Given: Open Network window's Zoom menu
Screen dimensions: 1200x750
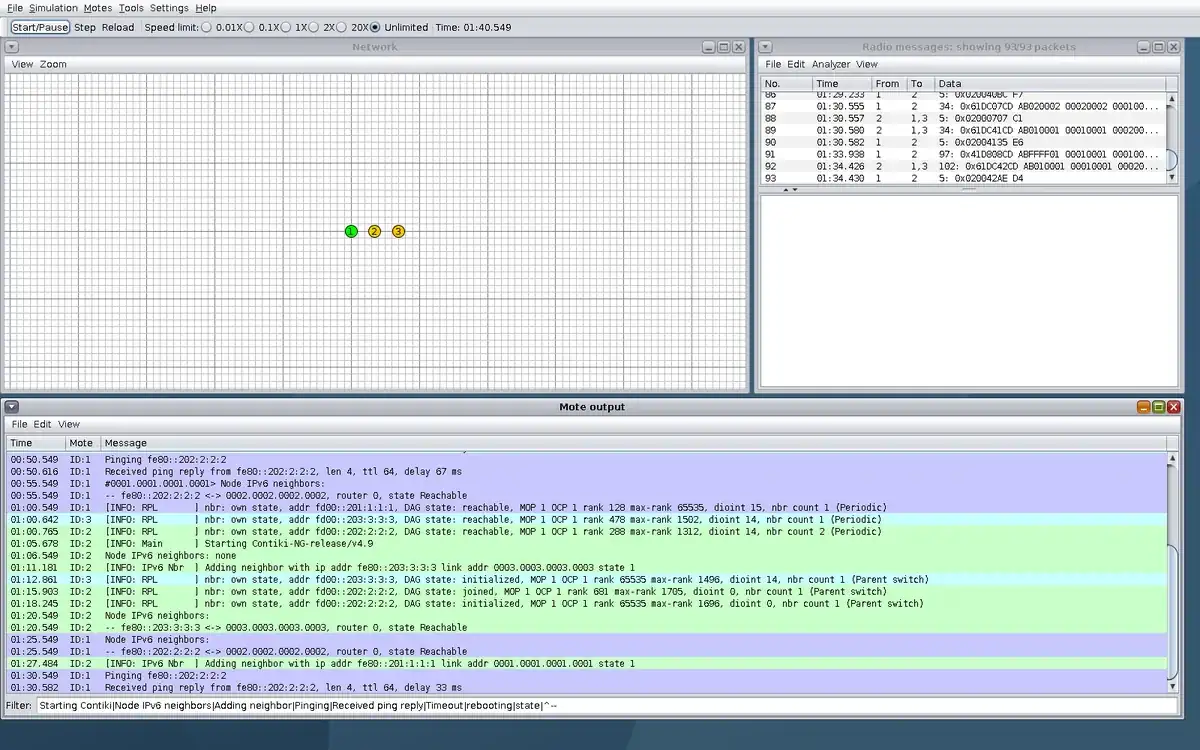Looking at the screenshot, I should point(53,64).
